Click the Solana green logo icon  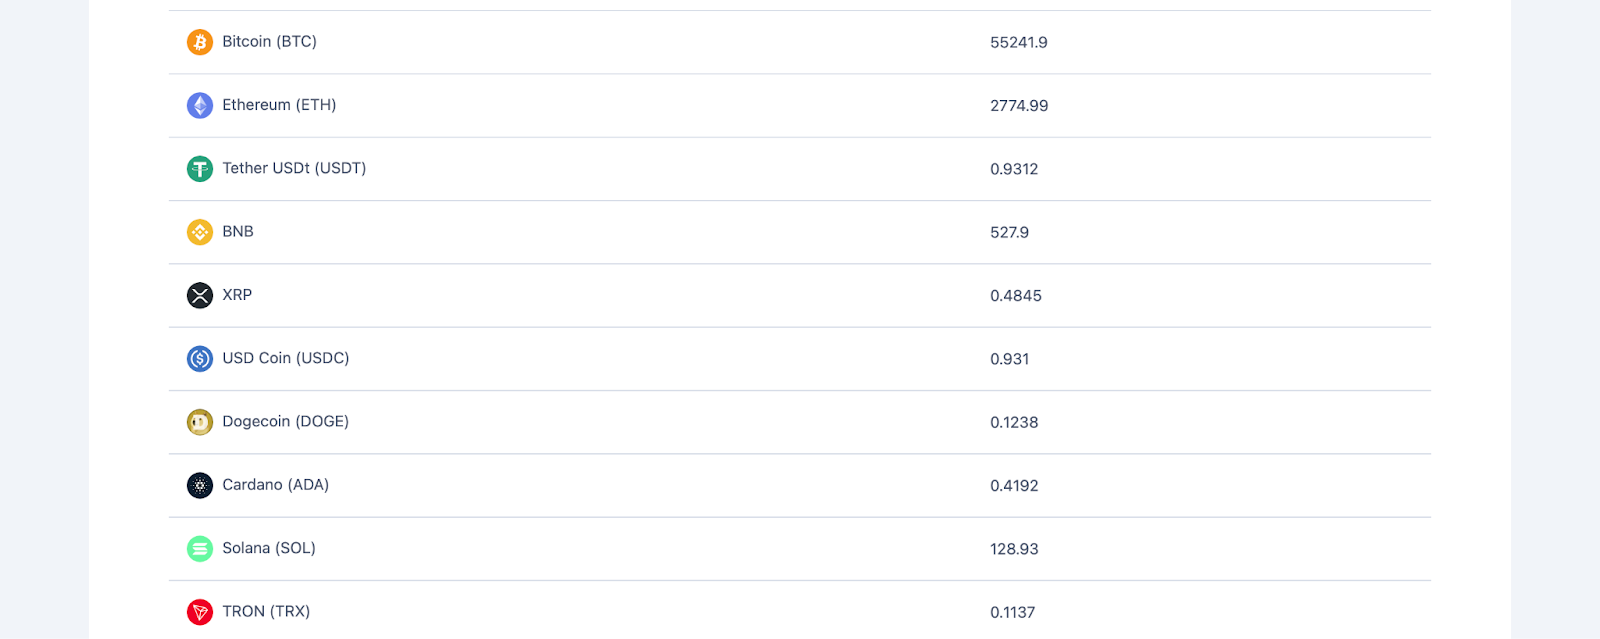point(200,548)
